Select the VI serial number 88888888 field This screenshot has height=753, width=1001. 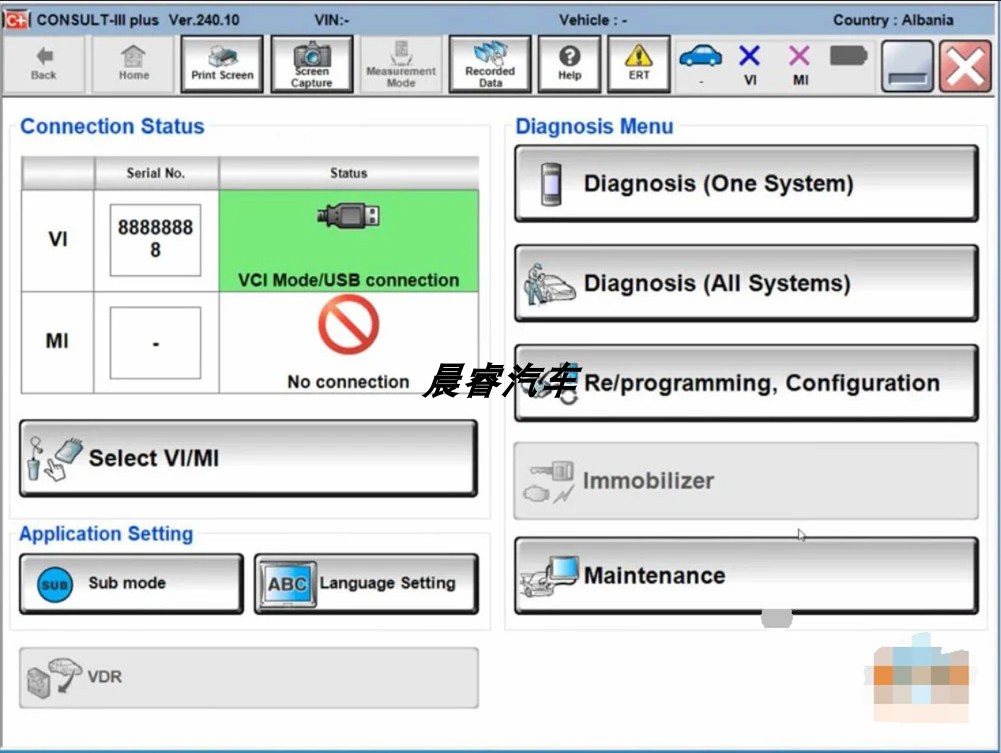point(155,240)
